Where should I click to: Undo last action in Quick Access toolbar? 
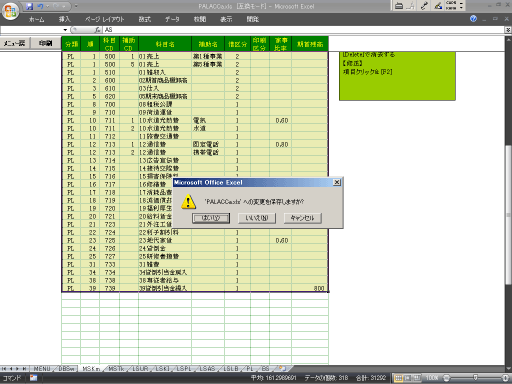click(40, 6)
